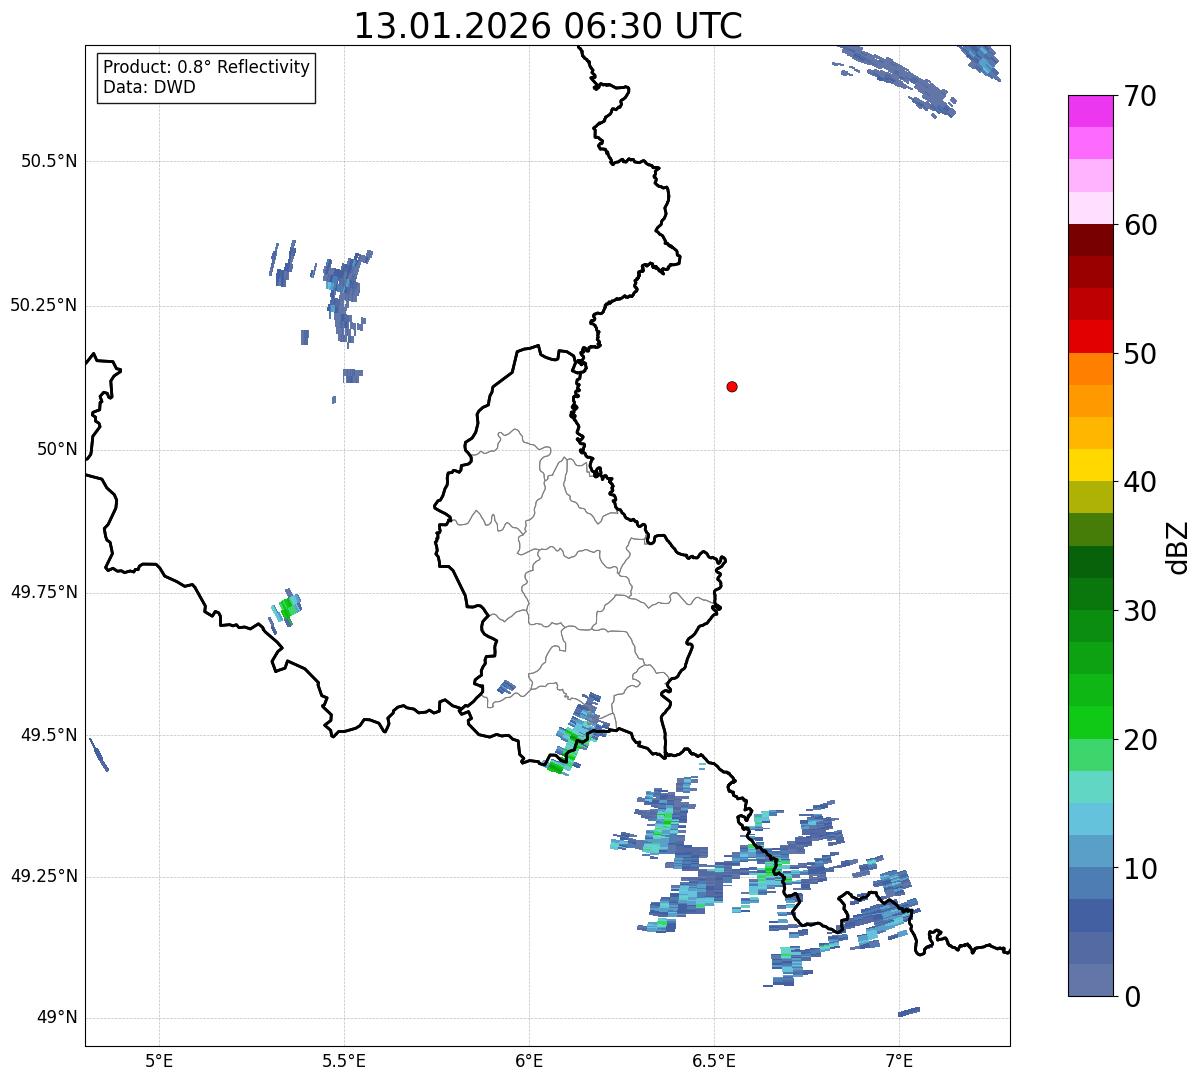Click the yellow colorbar segment at 40
The height and width of the screenshot is (1081, 1202).
(x=1090, y=465)
